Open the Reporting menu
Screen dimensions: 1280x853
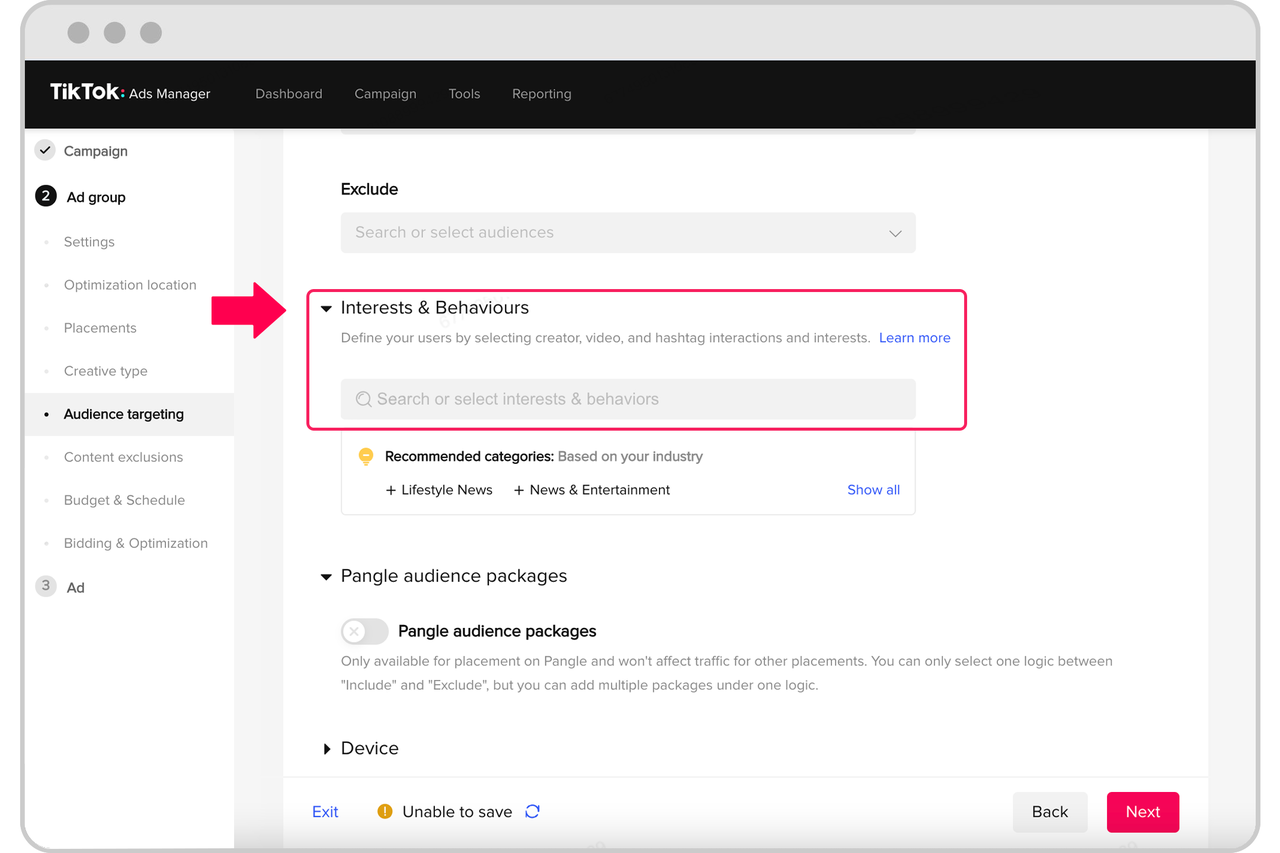coord(541,93)
